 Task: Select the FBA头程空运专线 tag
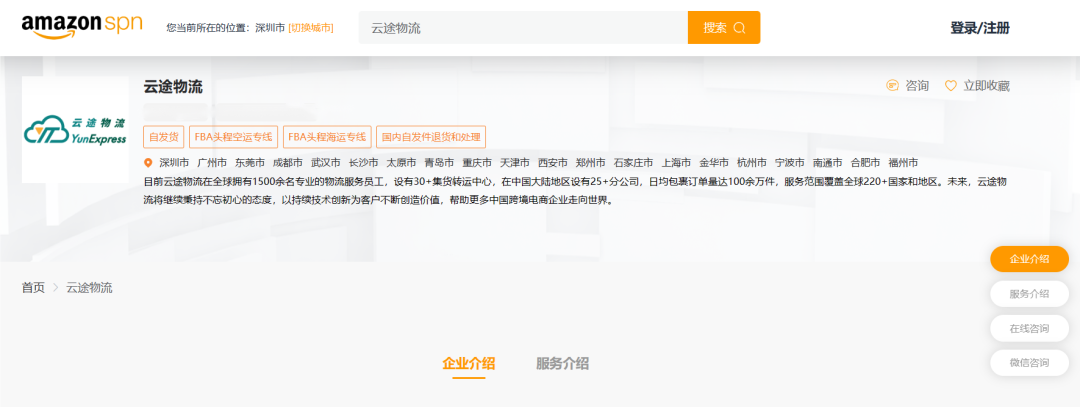coord(233,136)
